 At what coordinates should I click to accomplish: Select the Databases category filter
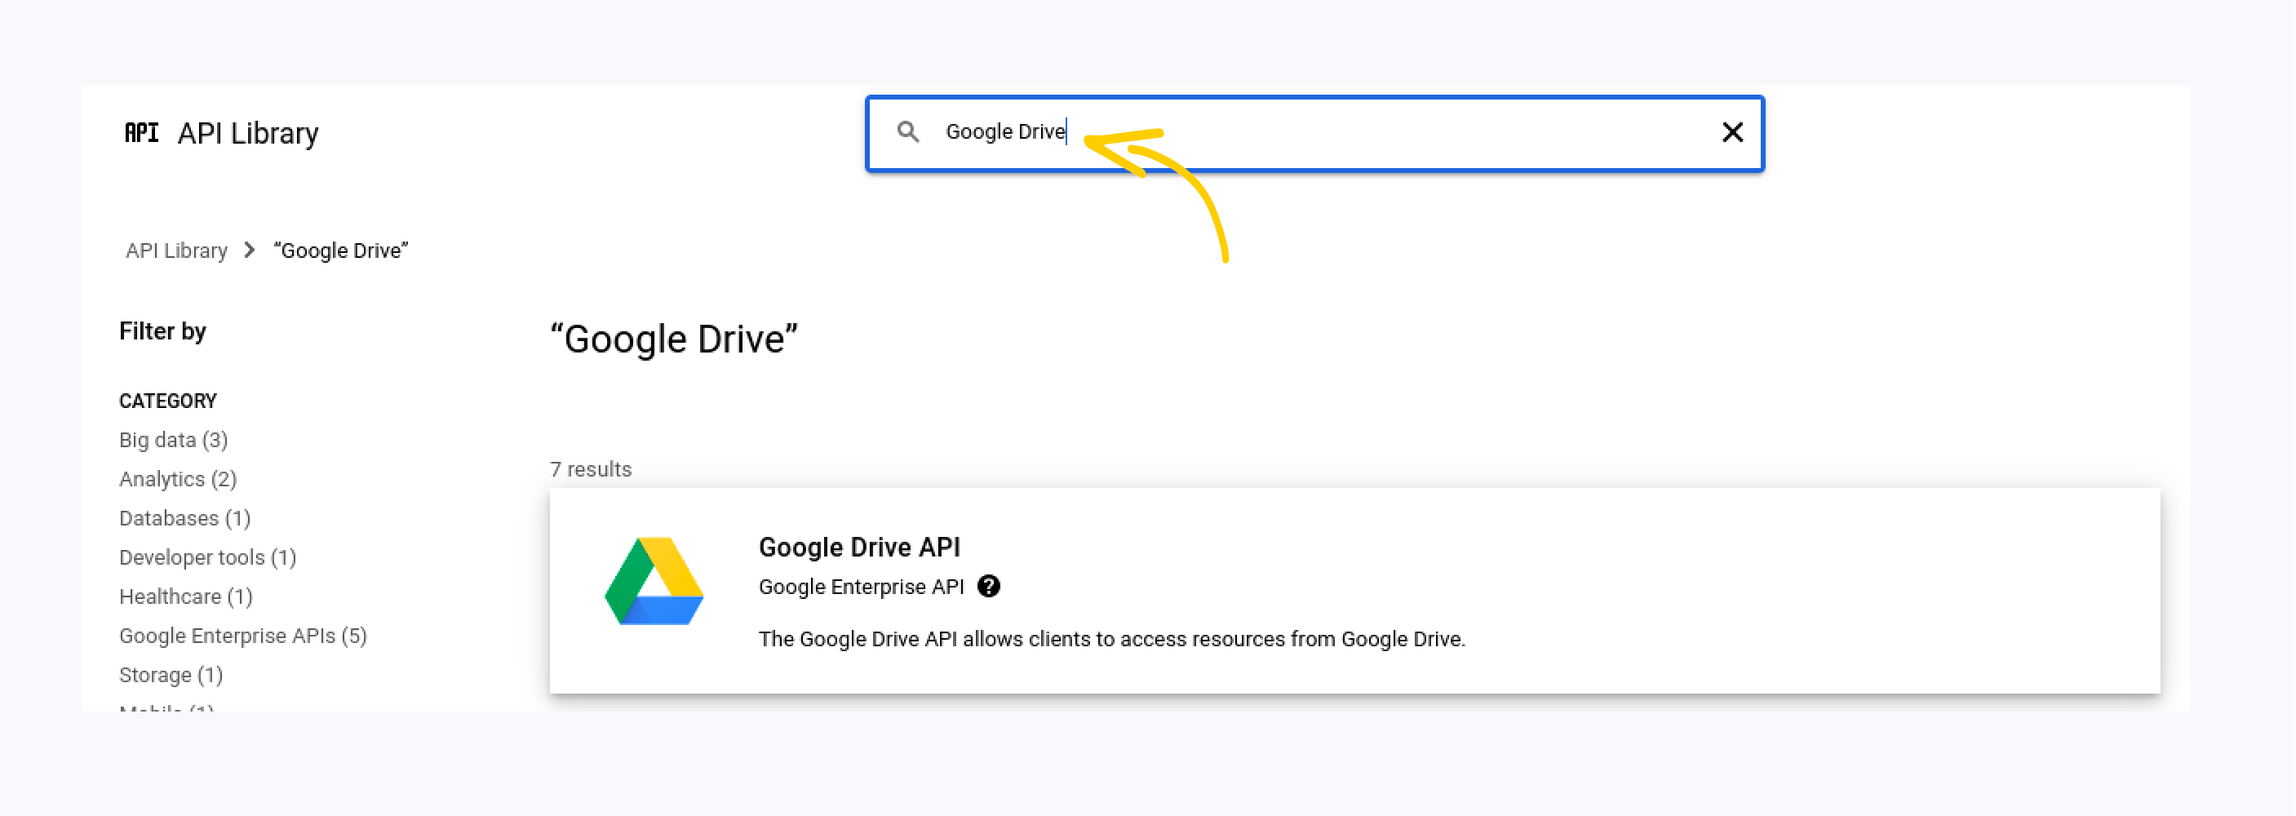185,518
